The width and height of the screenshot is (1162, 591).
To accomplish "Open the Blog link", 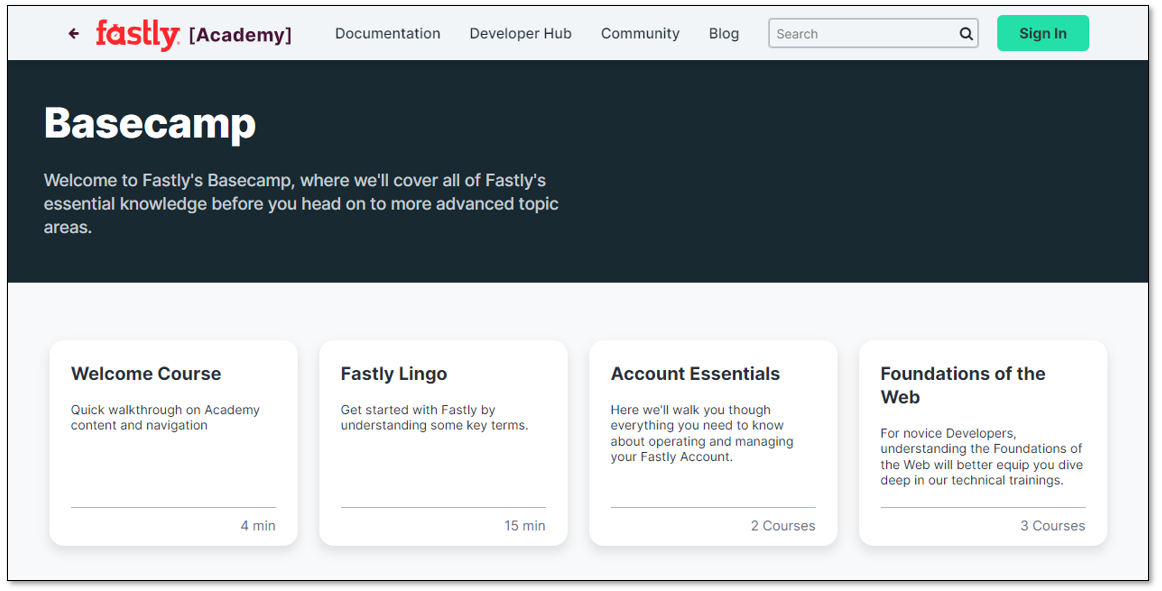I will coord(724,33).
